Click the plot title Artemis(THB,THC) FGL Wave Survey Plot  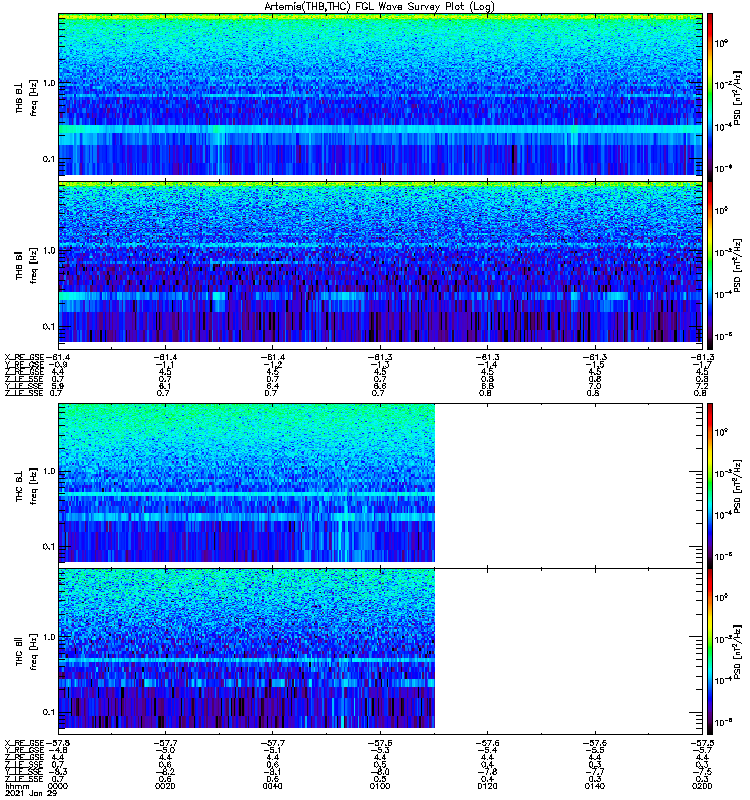(x=380, y=7)
